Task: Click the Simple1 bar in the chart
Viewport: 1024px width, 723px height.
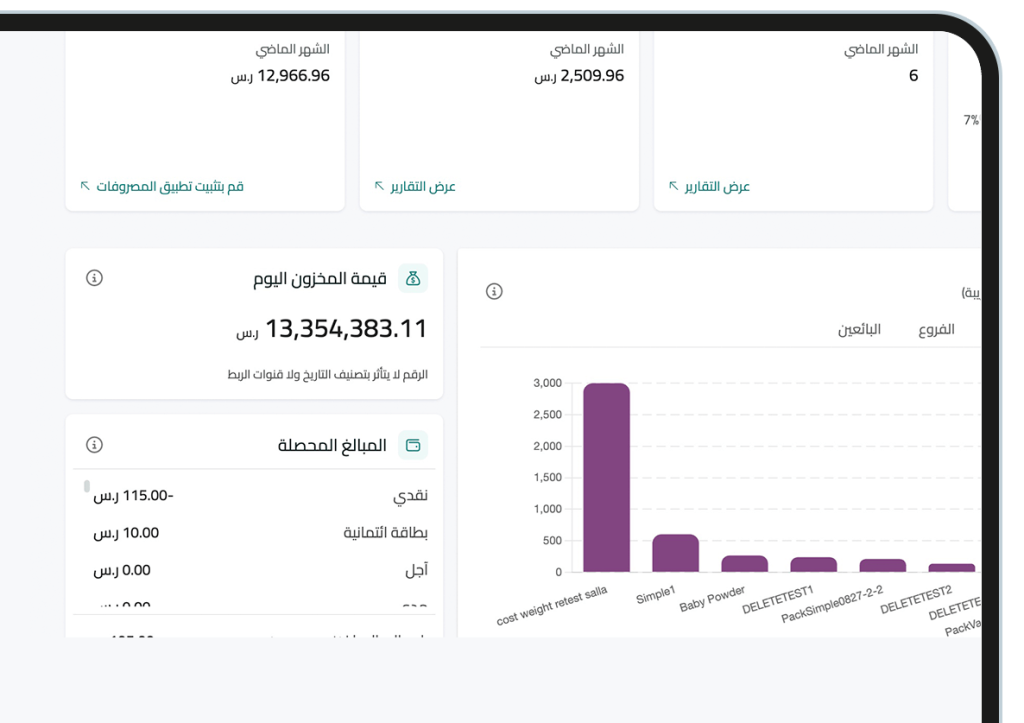Action: pyautogui.click(x=675, y=555)
